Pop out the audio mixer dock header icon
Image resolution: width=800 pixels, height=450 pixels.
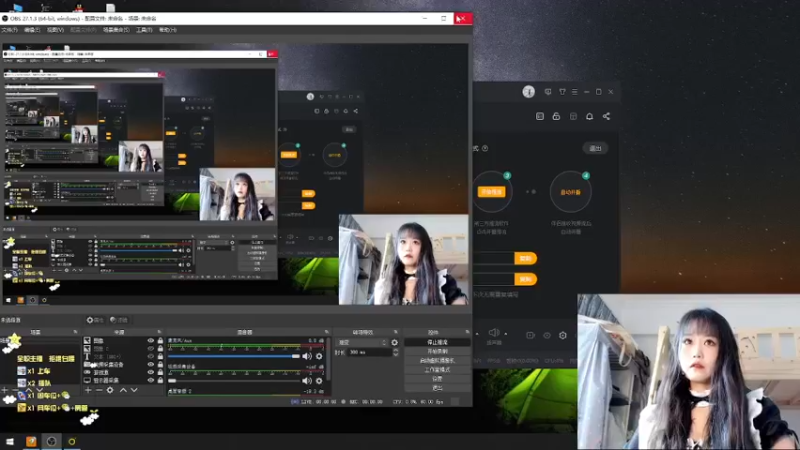pyautogui.click(x=327, y=332)
